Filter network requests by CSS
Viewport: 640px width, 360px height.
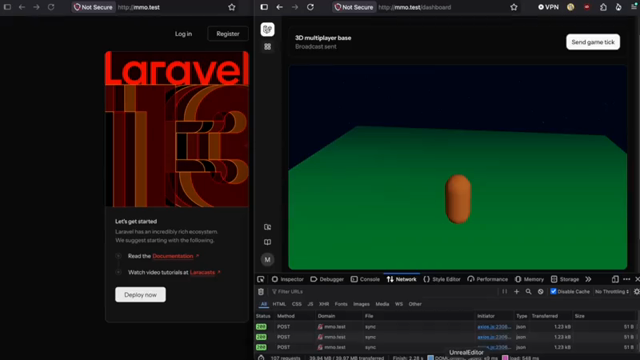[x=297, y=304]
